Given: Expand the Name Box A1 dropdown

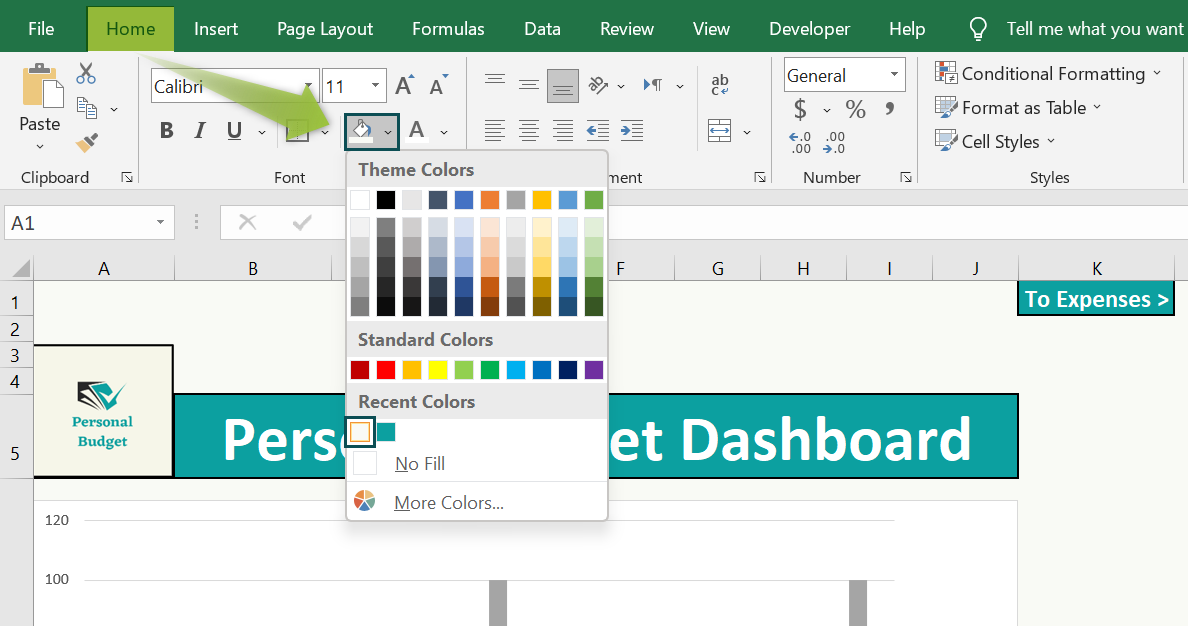Looking at the screenshot, I should 161,222.
